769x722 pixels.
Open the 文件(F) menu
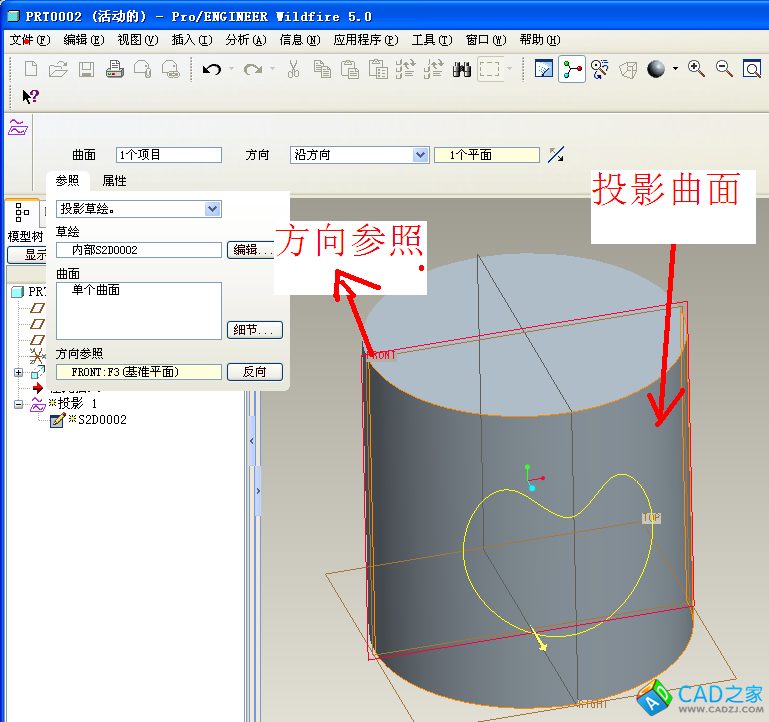[30, 40]
